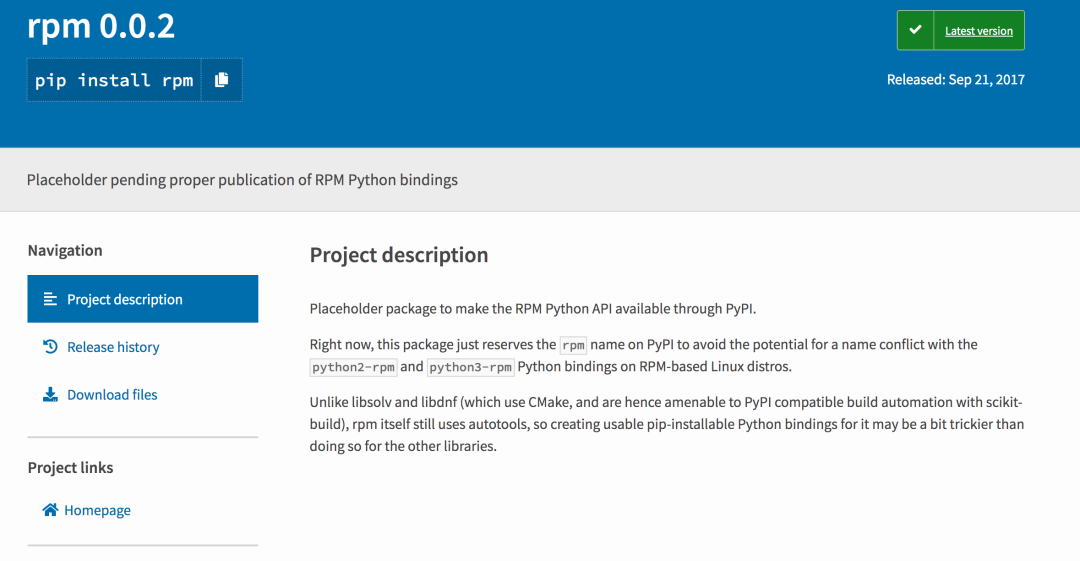Click the Download files arrow icon
Viewport: 1080px width, 561px height.
[50, 395]
